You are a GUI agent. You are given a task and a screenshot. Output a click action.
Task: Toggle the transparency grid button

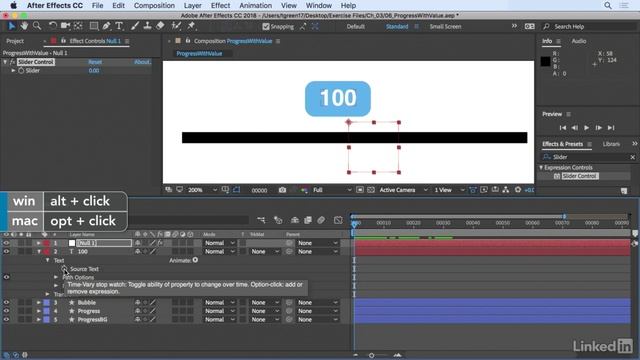pos(371,190)
